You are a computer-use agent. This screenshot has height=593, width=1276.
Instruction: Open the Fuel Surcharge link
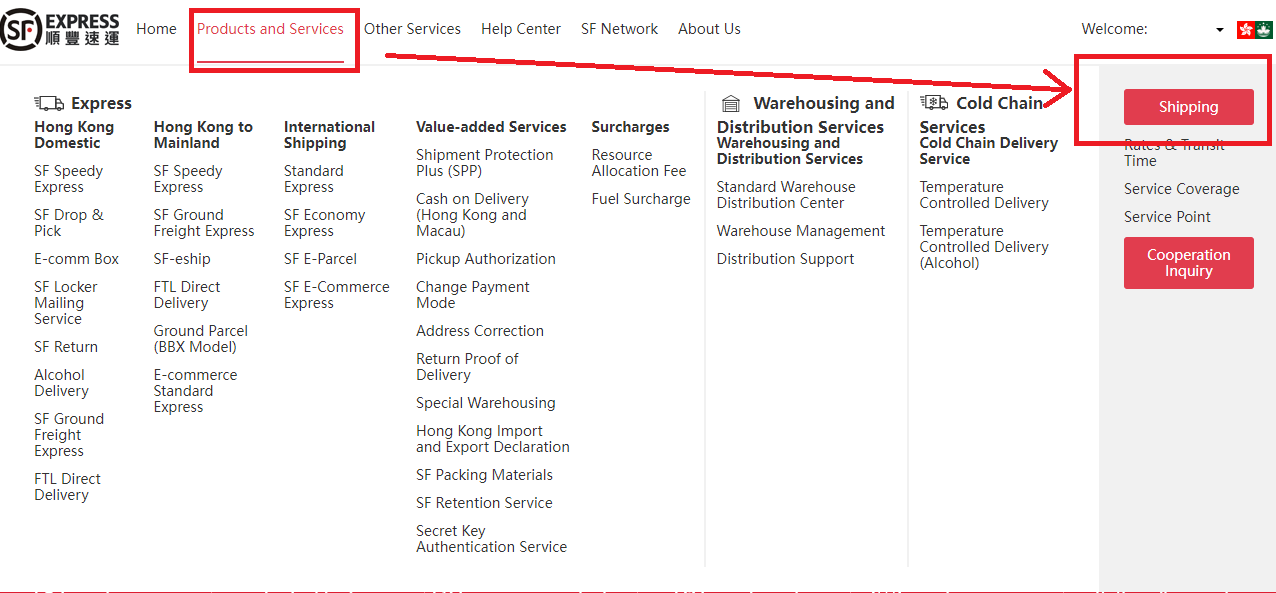pyautogui.click(x=641, y=199)
